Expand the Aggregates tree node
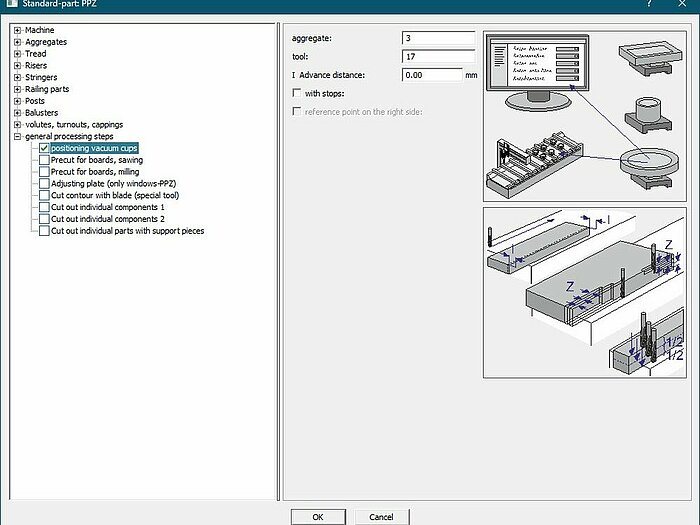Screen dimensions: 700x525 tap(17, 42)
